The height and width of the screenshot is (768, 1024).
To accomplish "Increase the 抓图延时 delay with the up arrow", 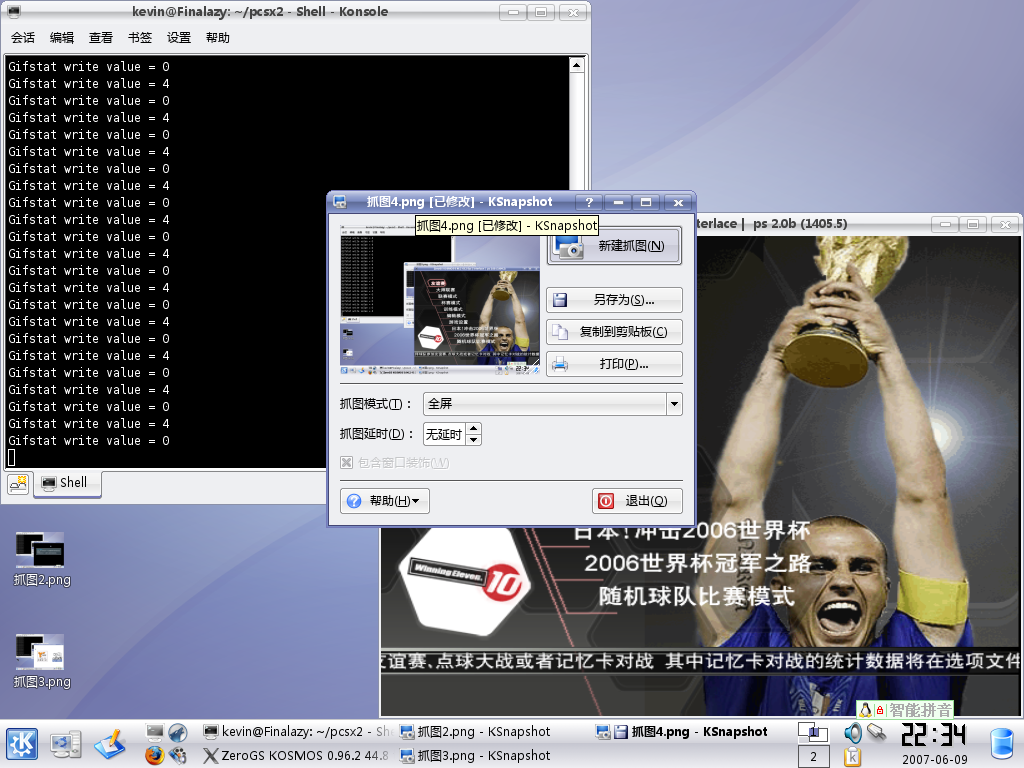I will [474, 428].
